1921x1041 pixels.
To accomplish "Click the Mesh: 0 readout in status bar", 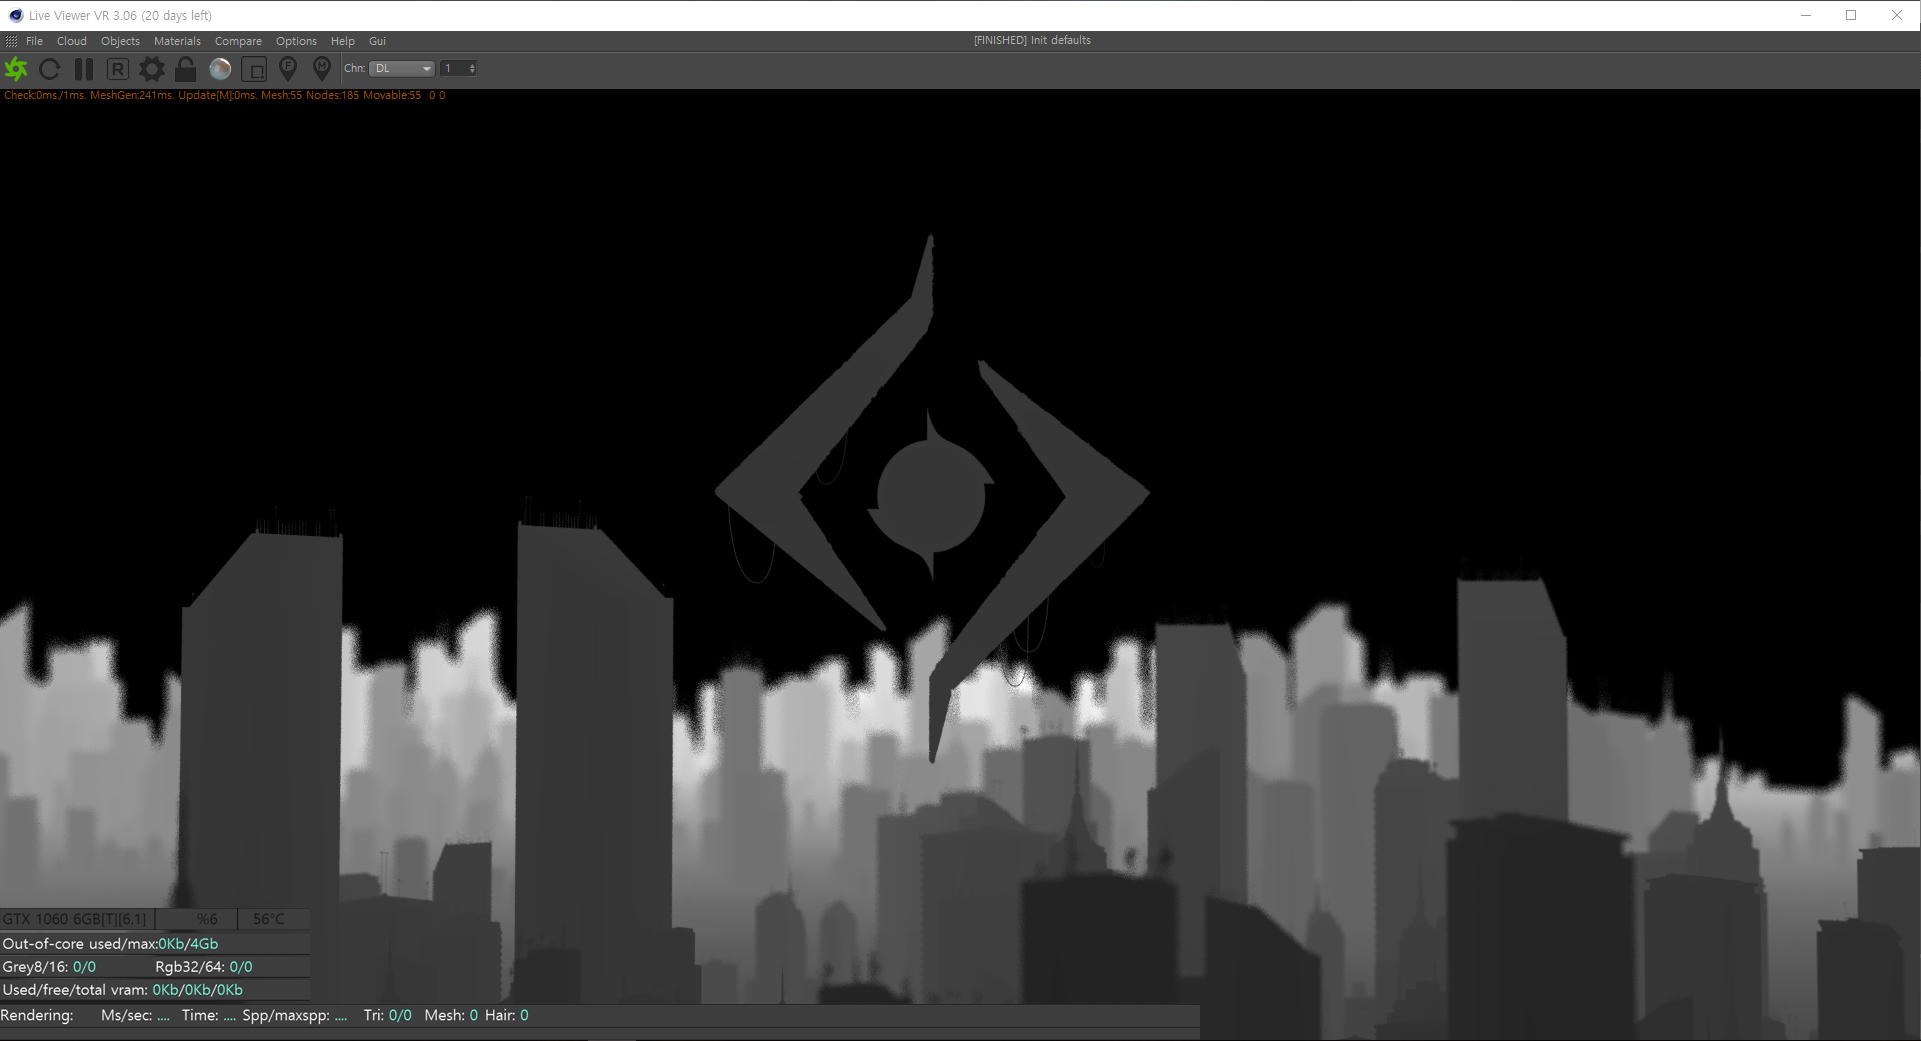I will coord(451,1015).
